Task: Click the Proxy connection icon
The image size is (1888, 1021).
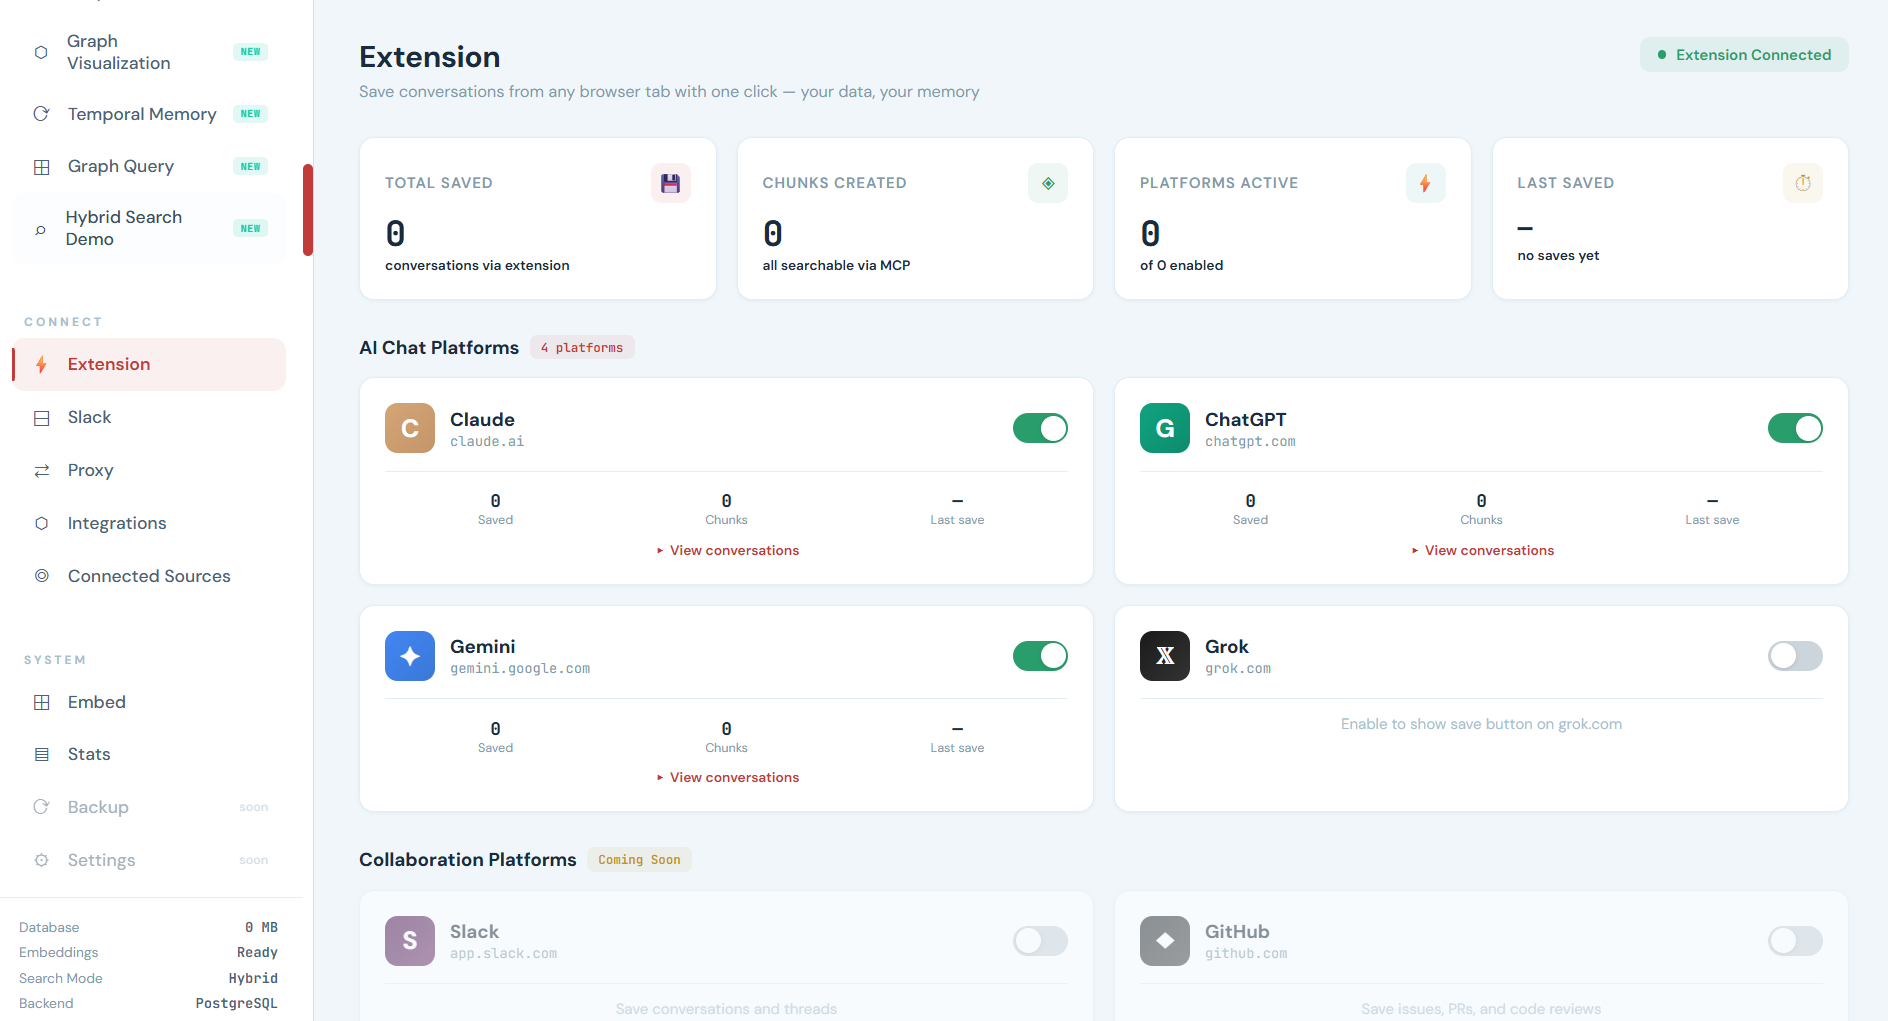Action: tap(41, 470)
